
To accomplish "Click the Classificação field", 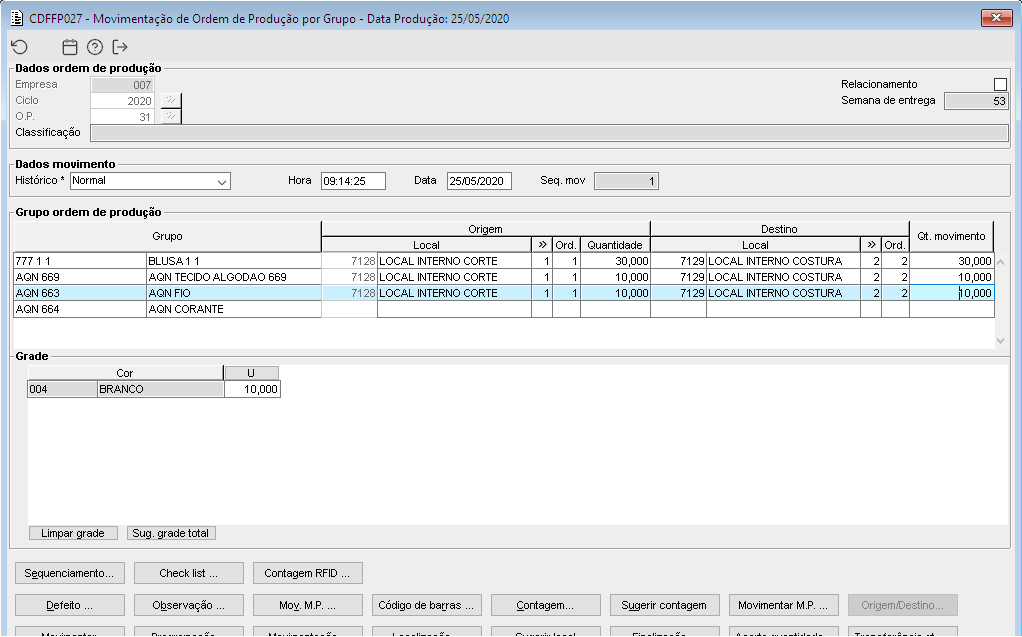I will coord(549,133).
